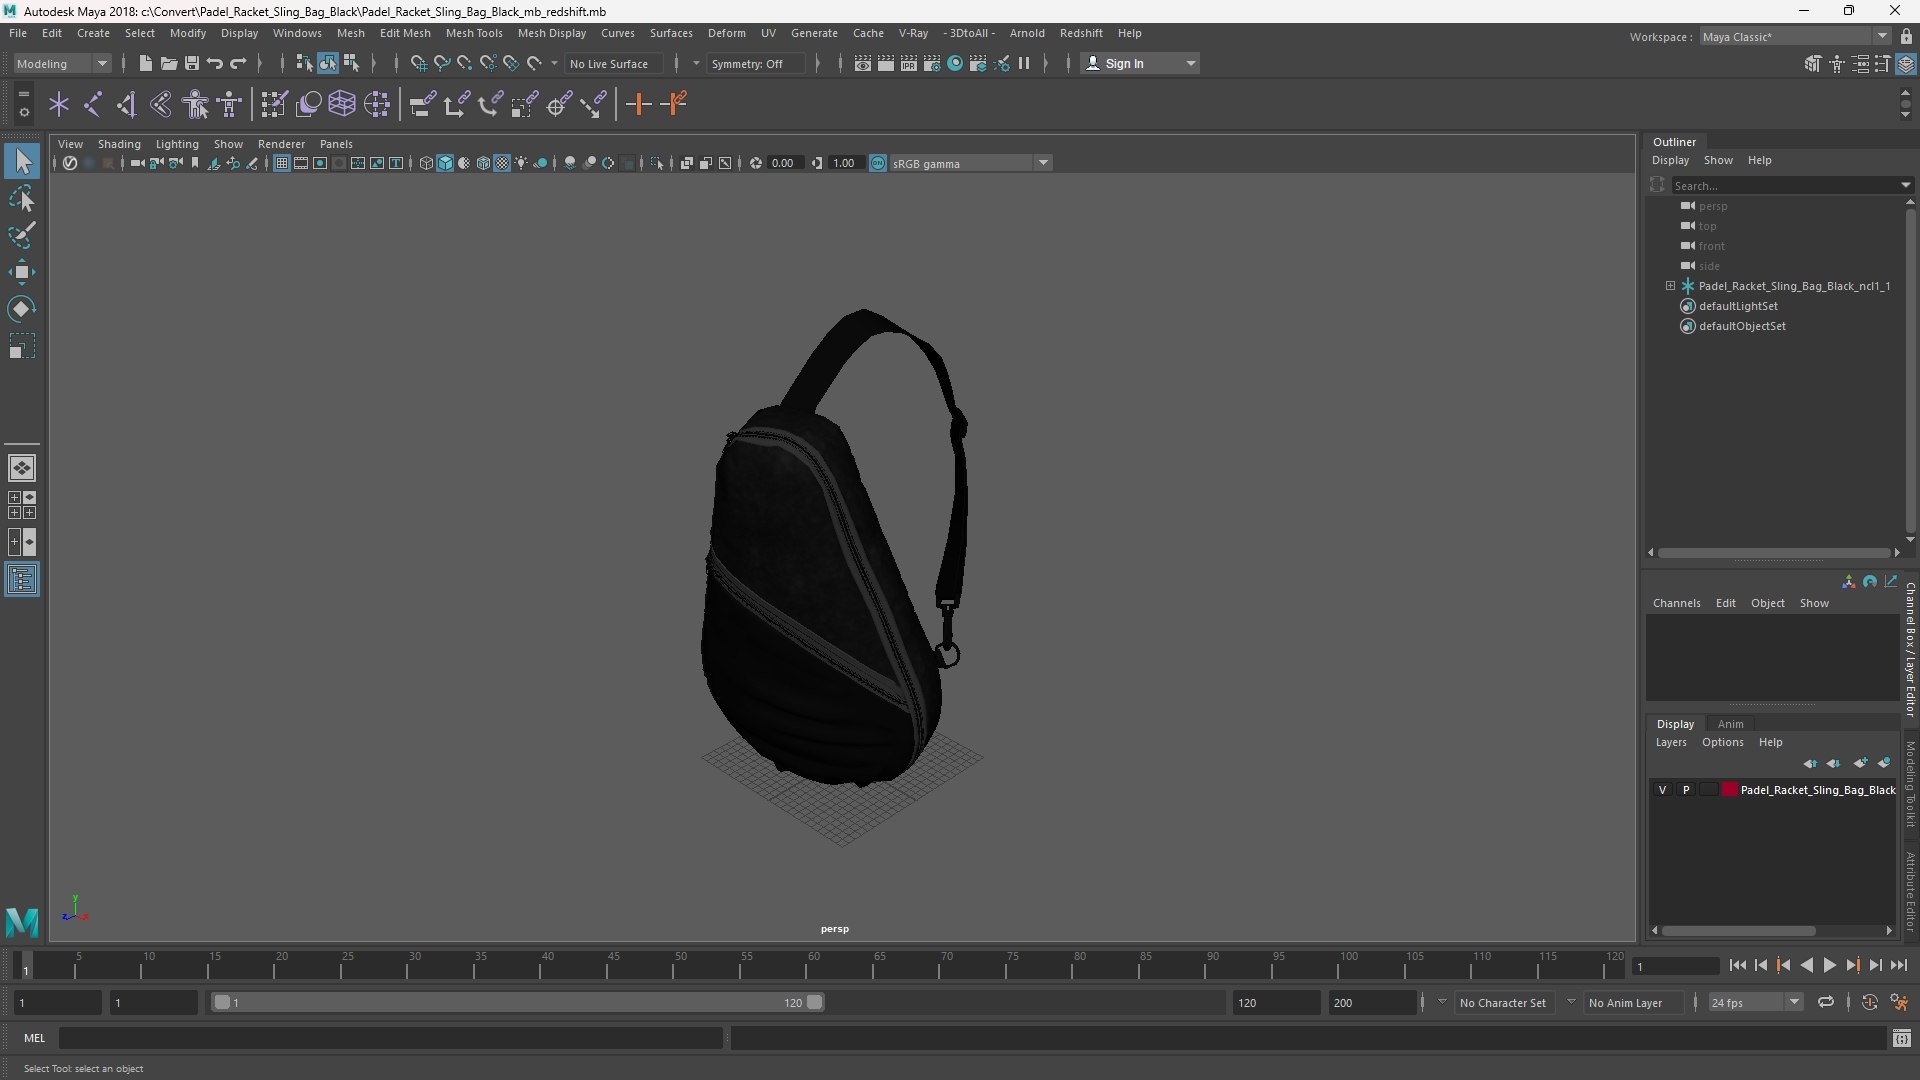This screenshot has height=1080, width=1920.
Task: Activate the Move tool in toolbox
Action: coord(22,272)
